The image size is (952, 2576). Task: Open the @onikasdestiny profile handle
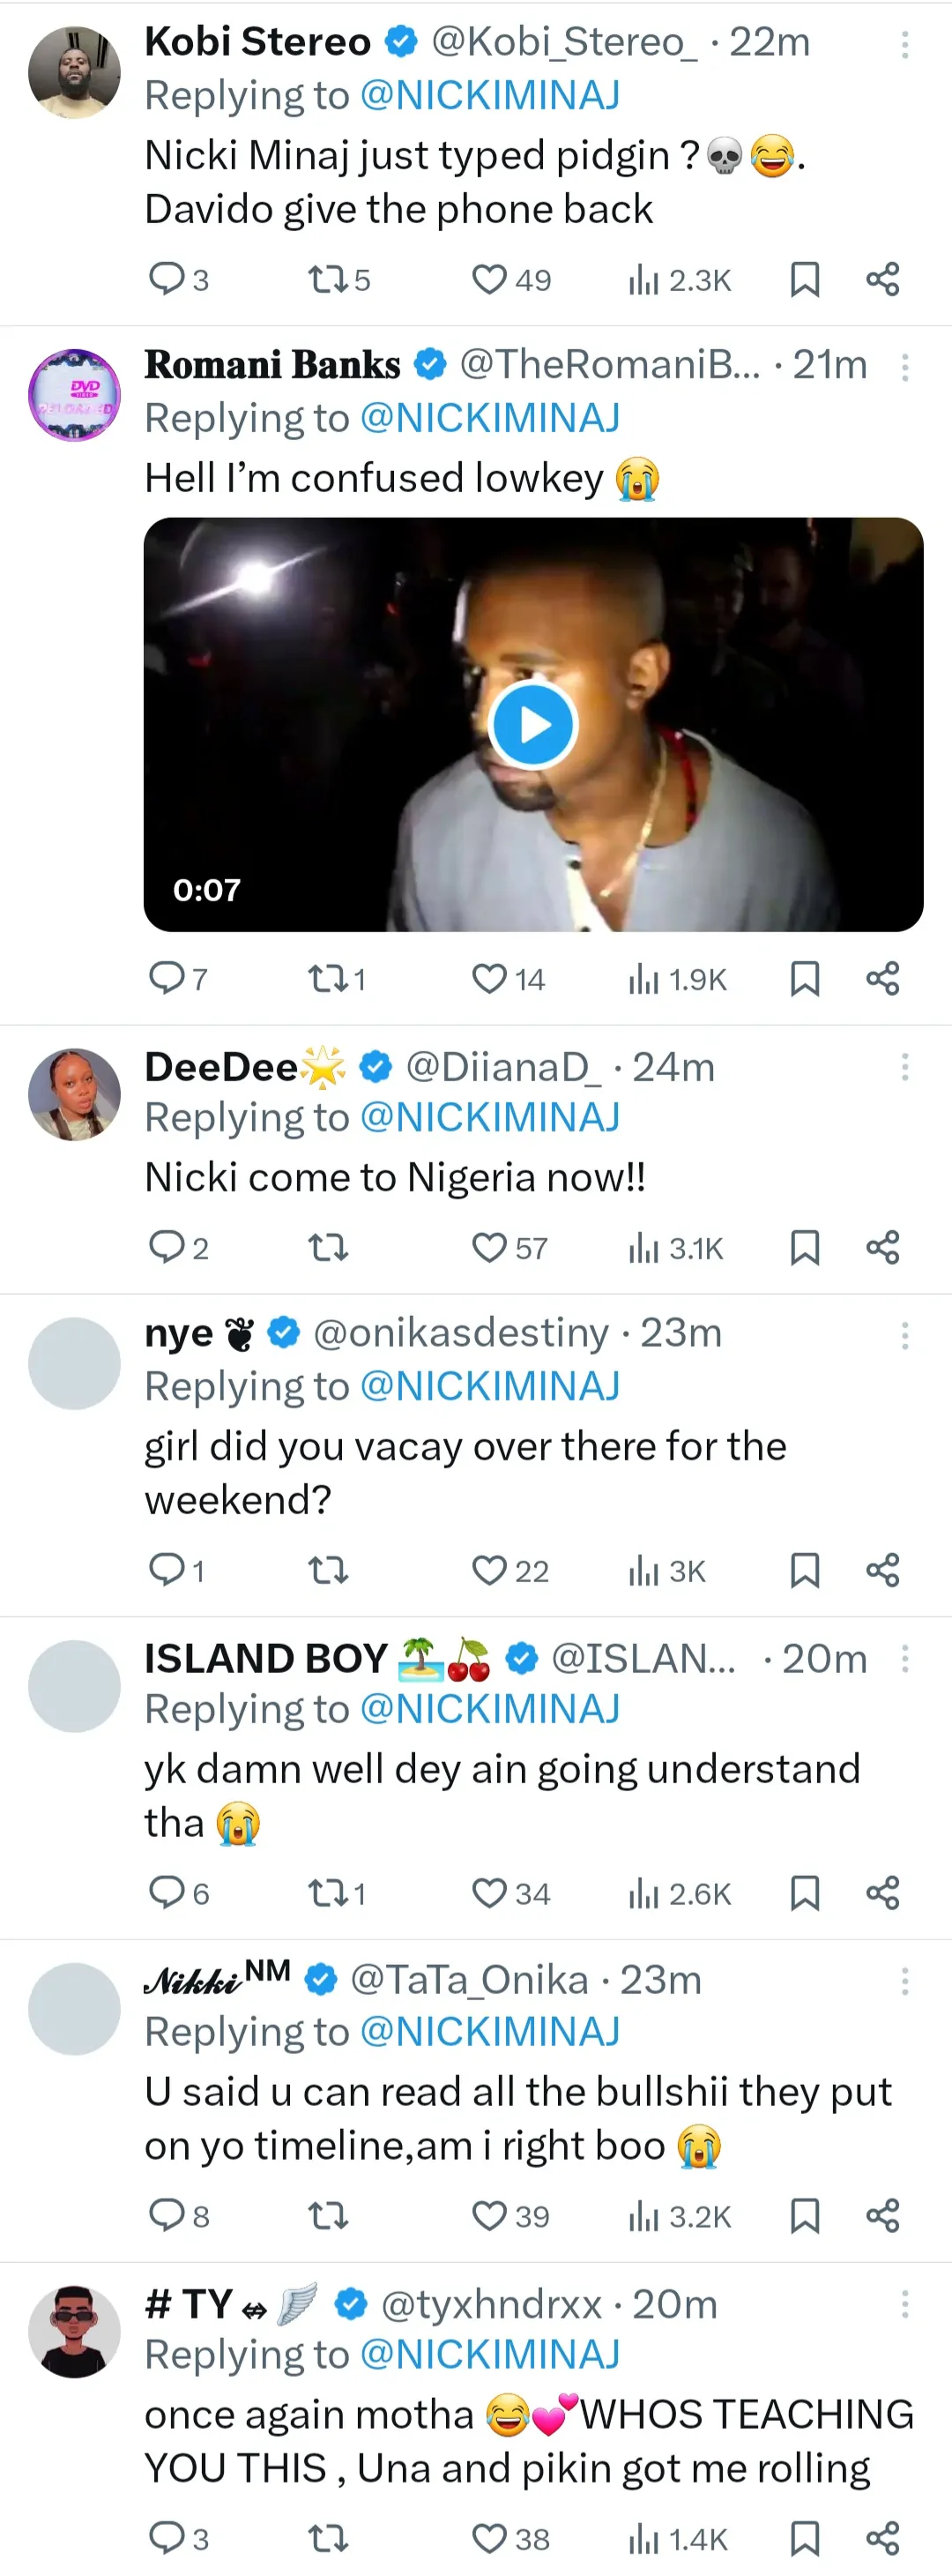[x=461, y=1333]
